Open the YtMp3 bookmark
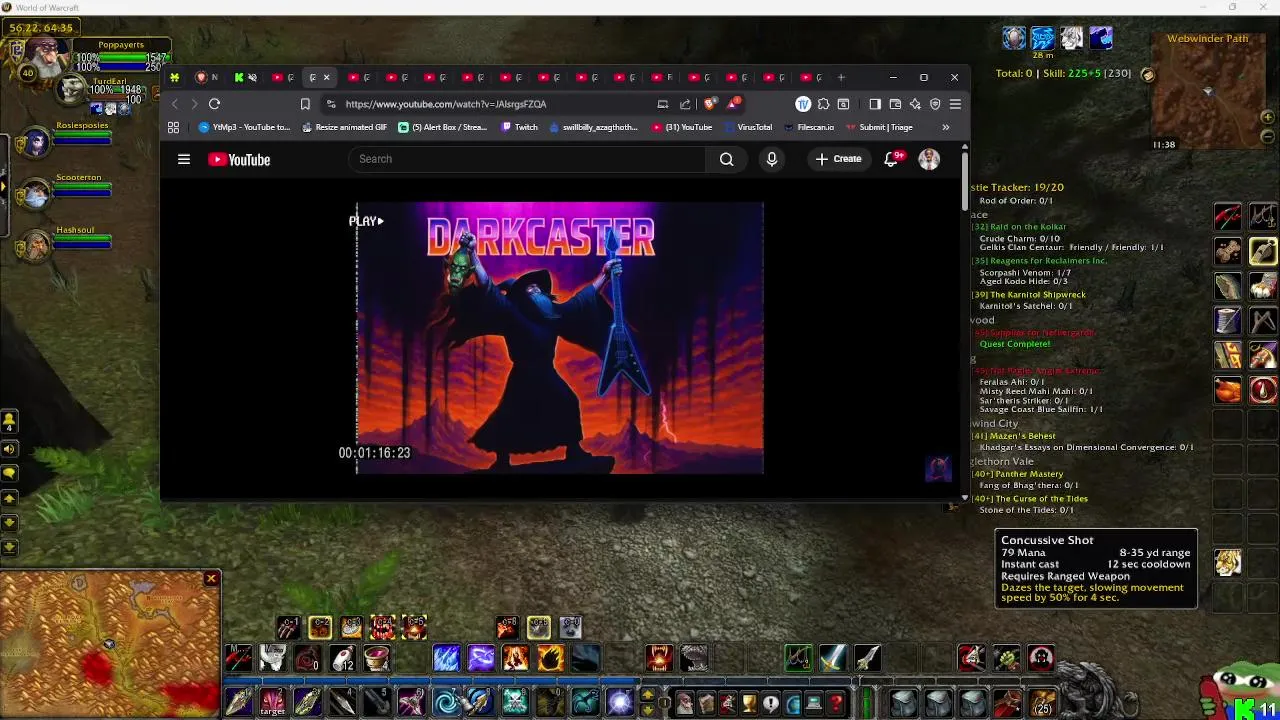The width and height of the screenshot is (1280, 720). [244, 128]
